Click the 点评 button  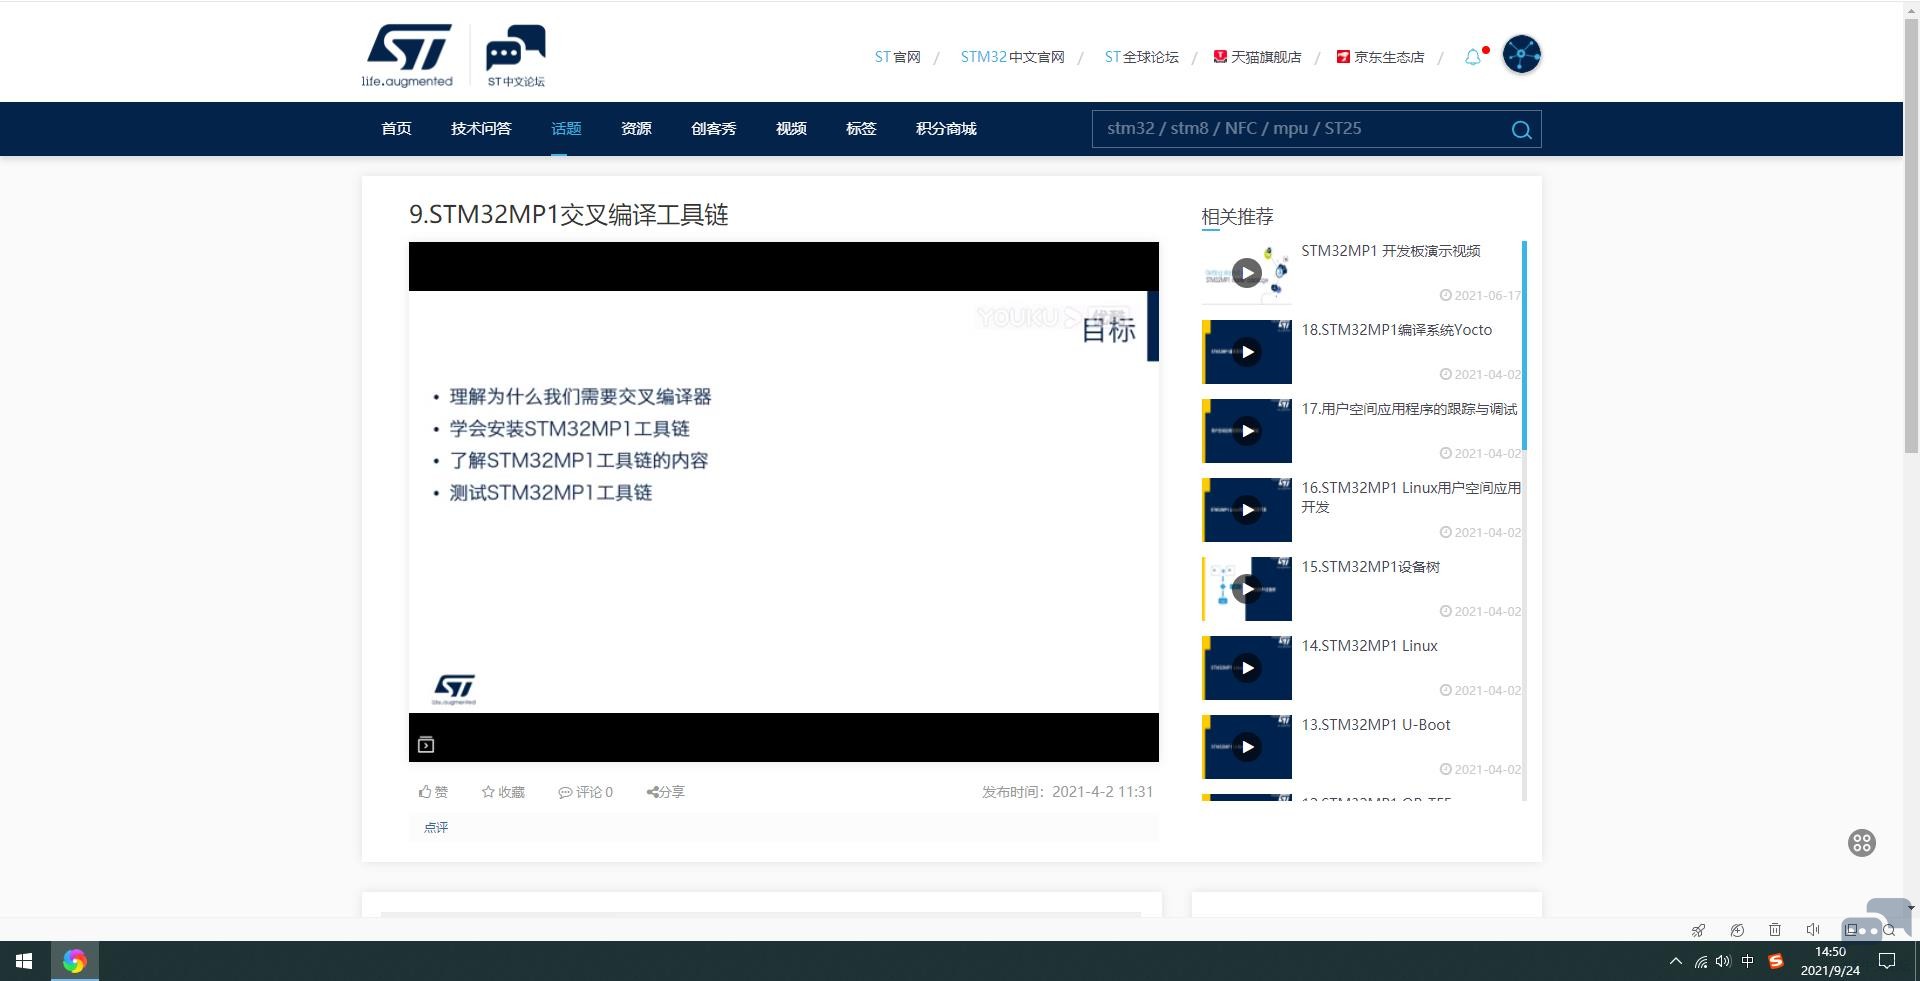pyautogui.click(x=436, y=827)
